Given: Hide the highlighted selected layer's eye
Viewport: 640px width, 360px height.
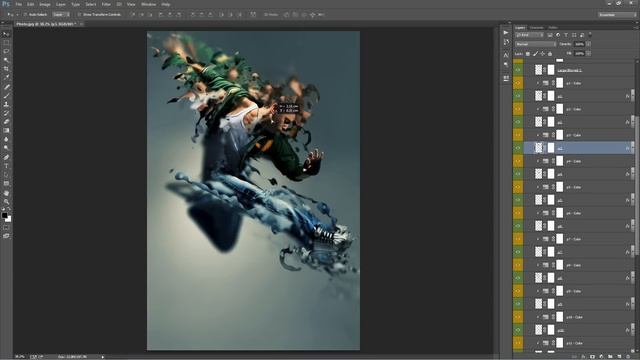Looking at the screenshot, I should pos(518,148).
